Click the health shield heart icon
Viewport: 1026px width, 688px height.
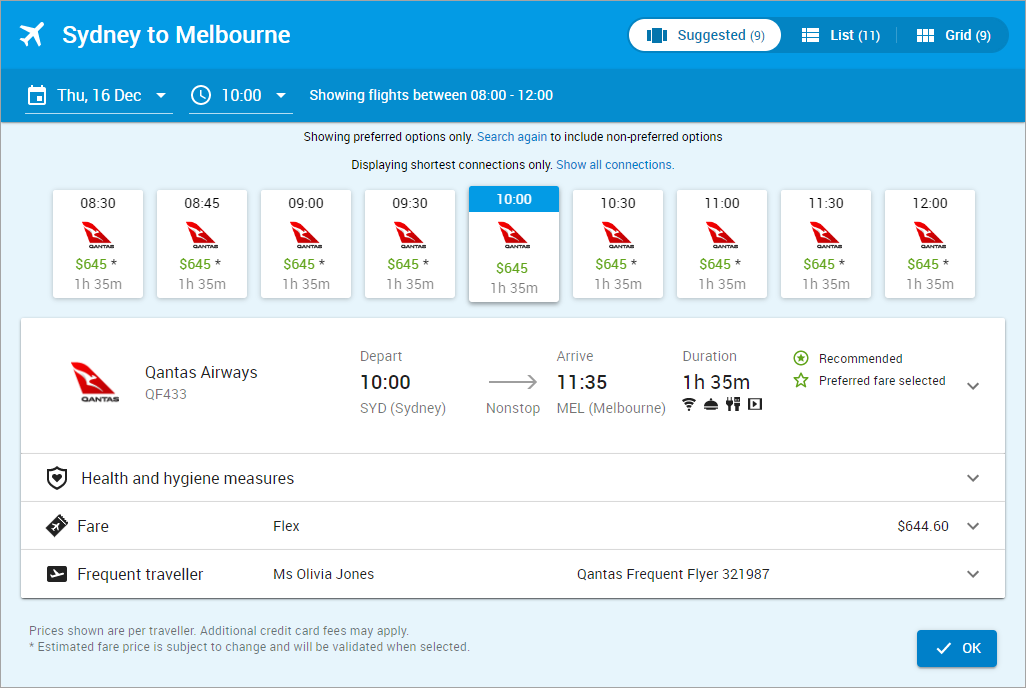pos(57,478)
